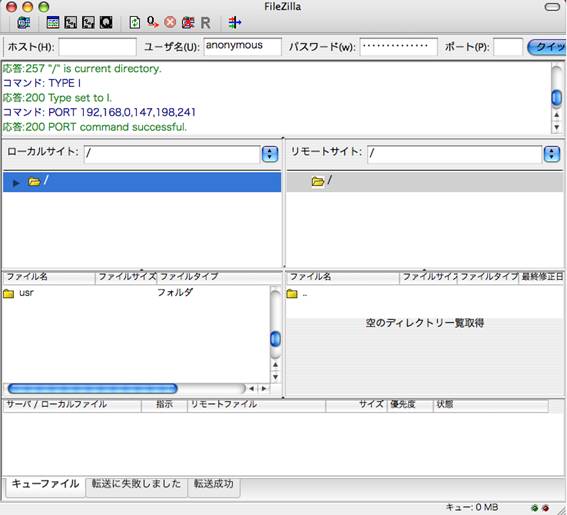The image size is (567, 515).
Task: Click the green activity indicator in status bar
Action: coord(534,508)
